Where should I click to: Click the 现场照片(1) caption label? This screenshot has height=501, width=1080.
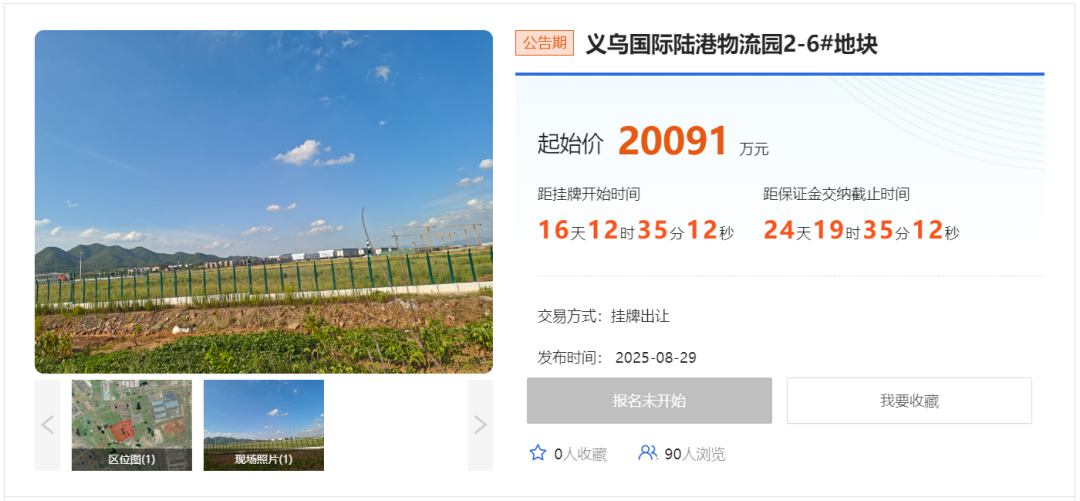coord(264,460)
